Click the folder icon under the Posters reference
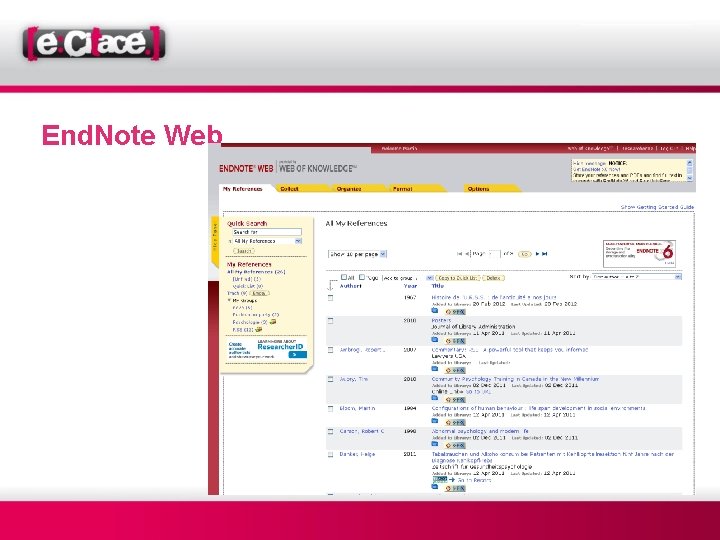Image resolution: width=720 pixels, height=540 pixels. pos(435,340)
